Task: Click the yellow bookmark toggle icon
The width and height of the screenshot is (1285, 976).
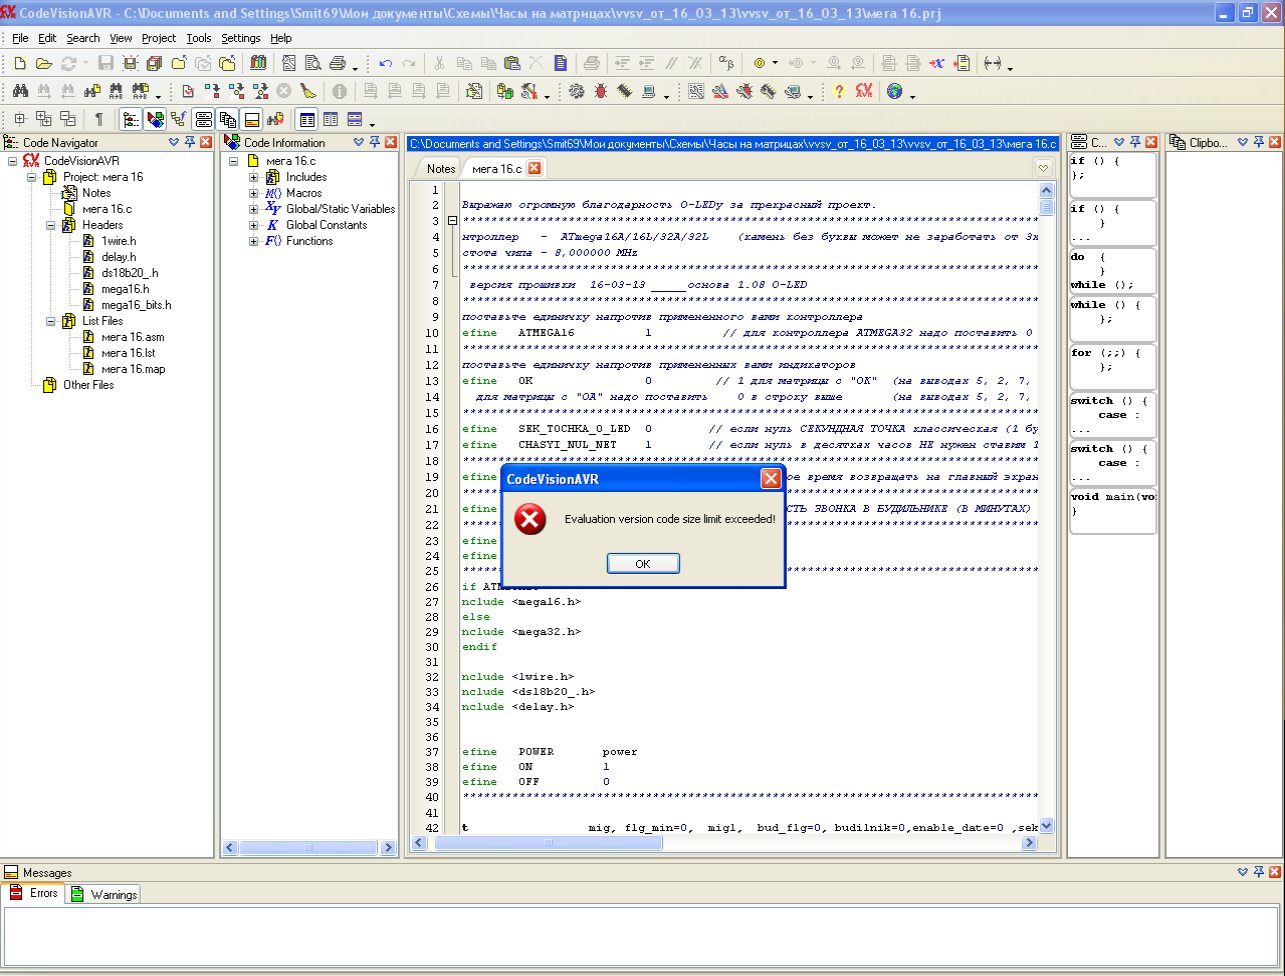Action: 759,62
